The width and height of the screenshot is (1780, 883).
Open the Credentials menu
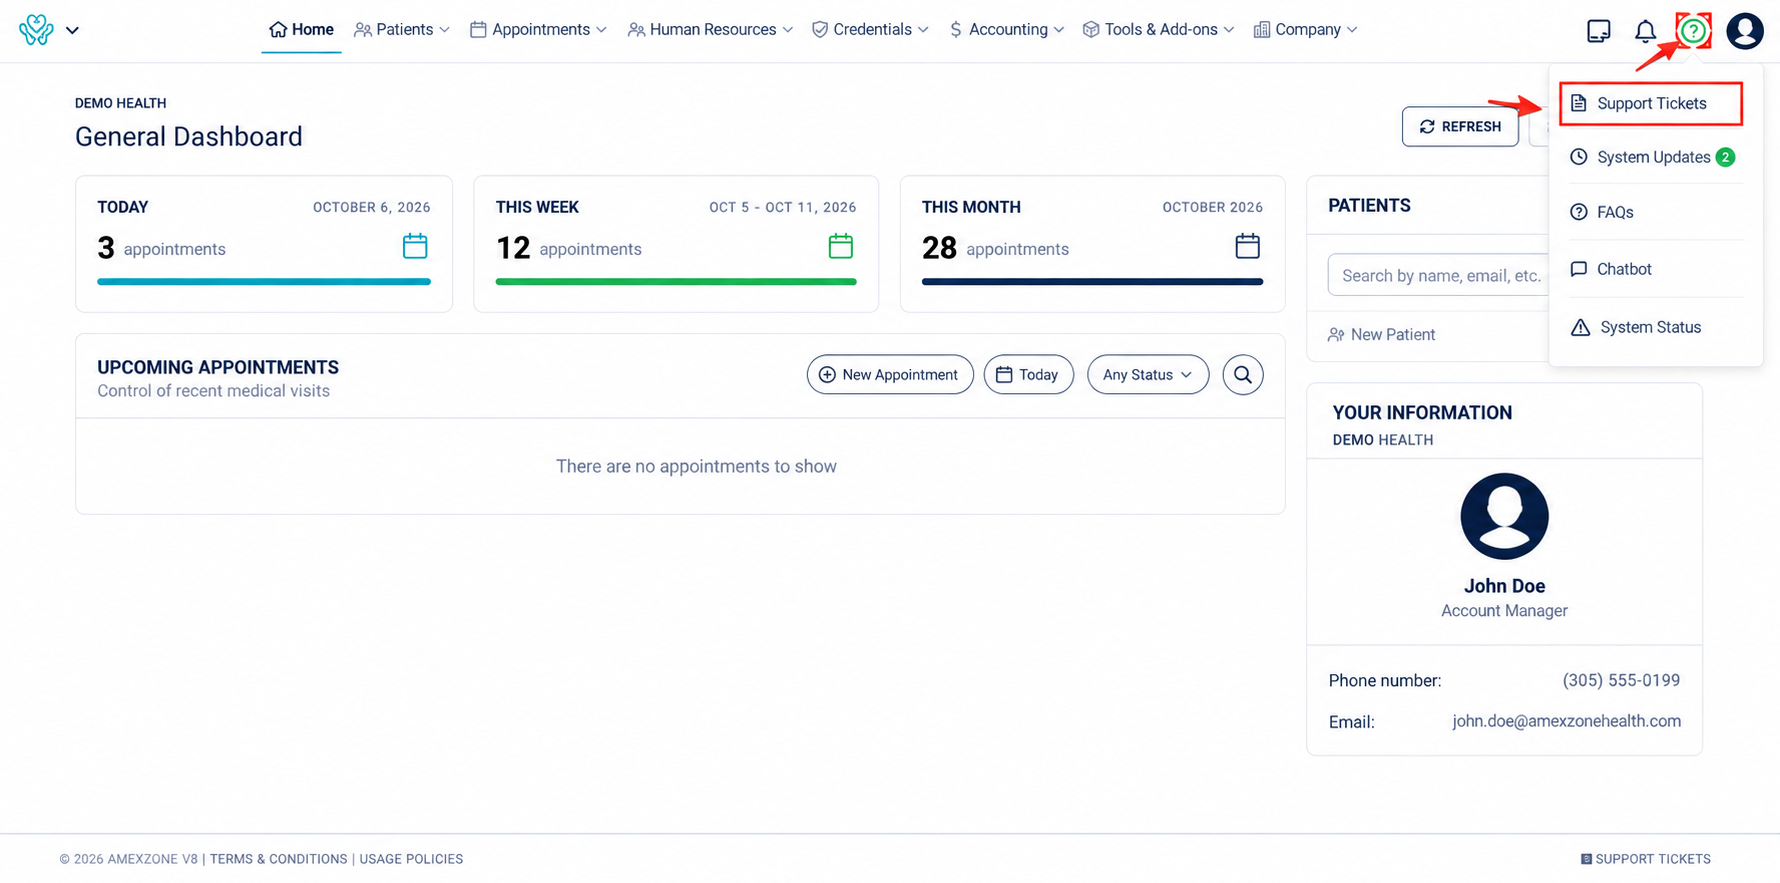[x=870, y=30]
